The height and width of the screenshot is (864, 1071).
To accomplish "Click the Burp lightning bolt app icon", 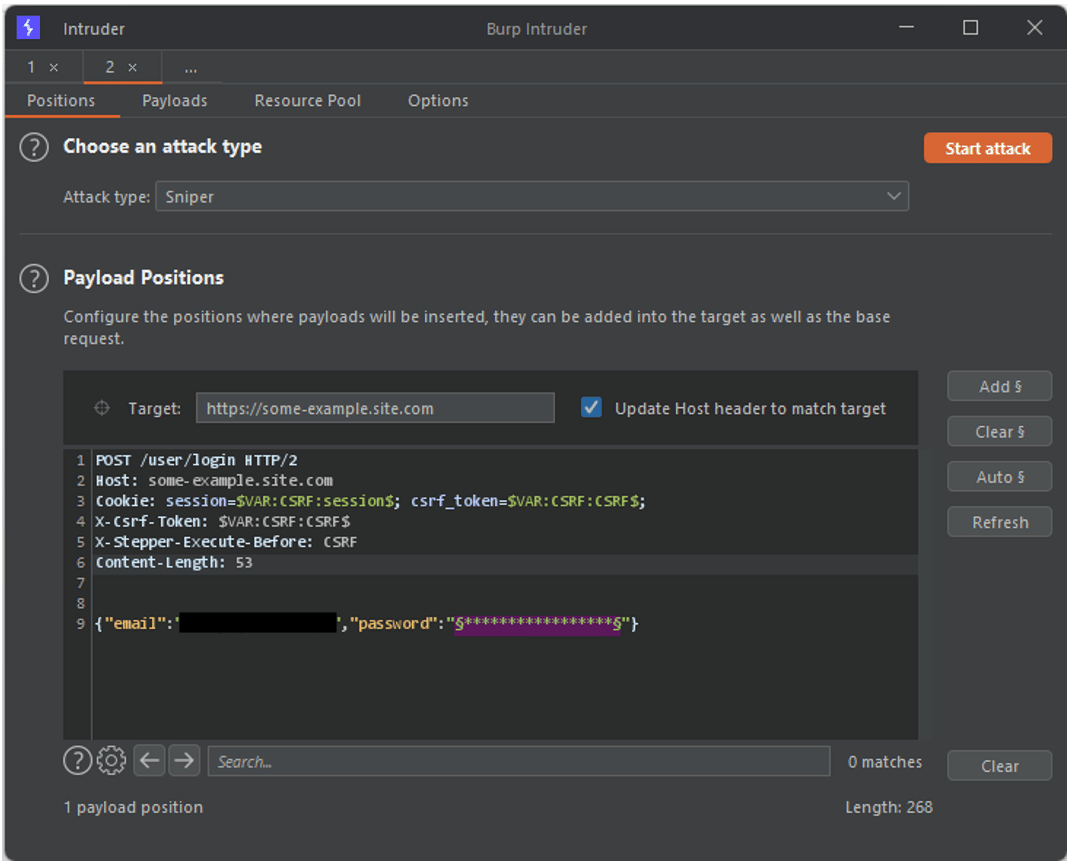I will click(27, 28).
